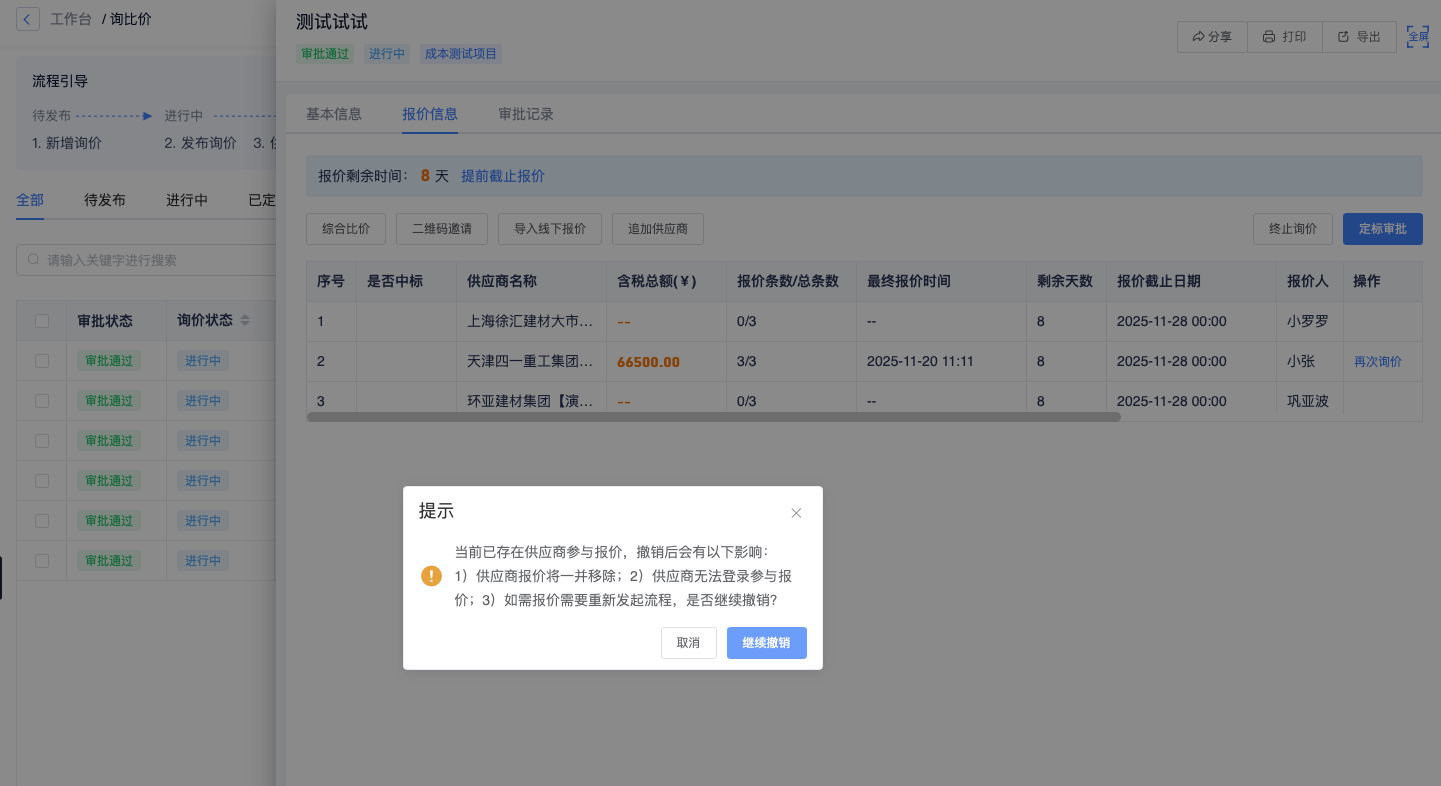
Task: Toggle the select-all checkbox in table header
Action: (42, 321)
